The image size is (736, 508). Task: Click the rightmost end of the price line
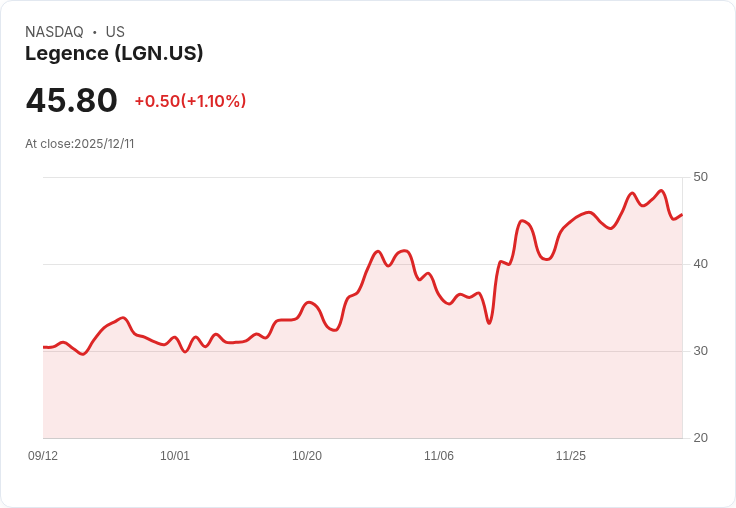point(682,214)
